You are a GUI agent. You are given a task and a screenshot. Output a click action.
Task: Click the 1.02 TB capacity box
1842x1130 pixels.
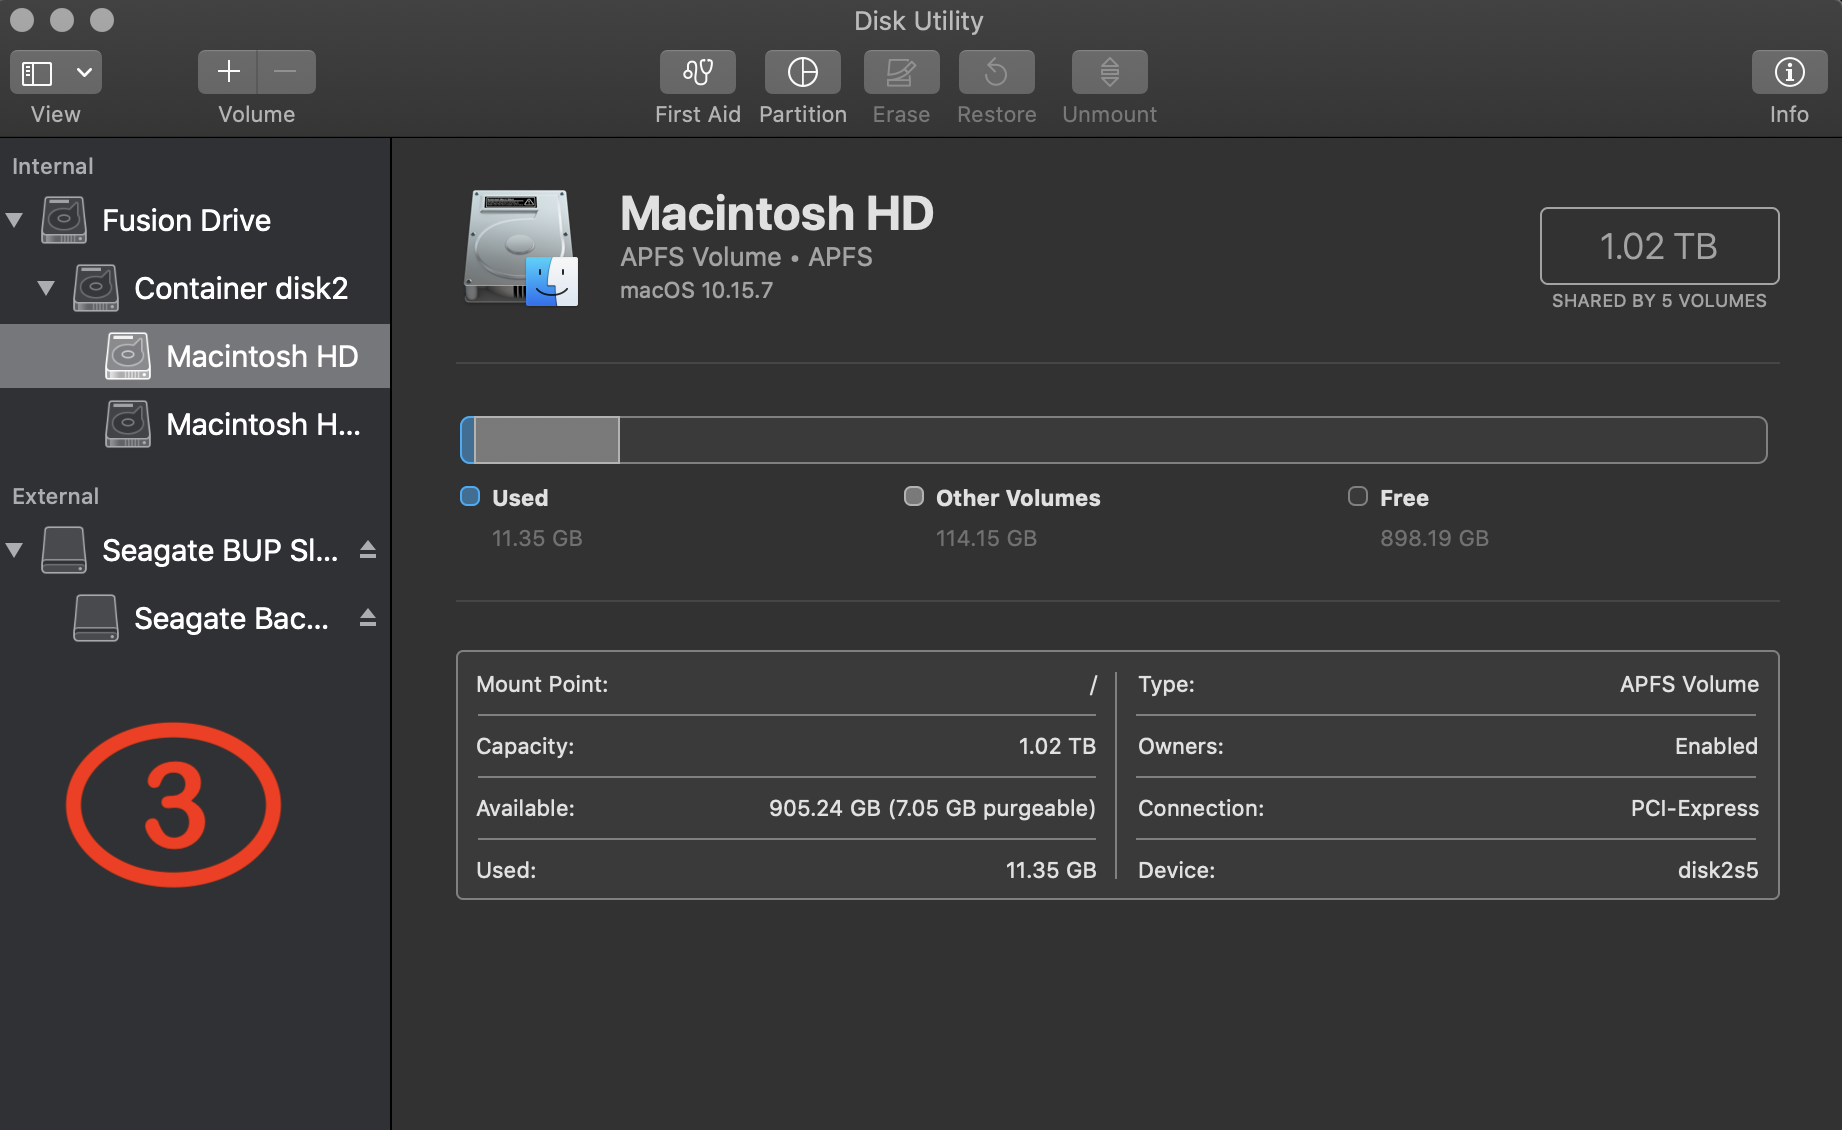coord(1659,246)
